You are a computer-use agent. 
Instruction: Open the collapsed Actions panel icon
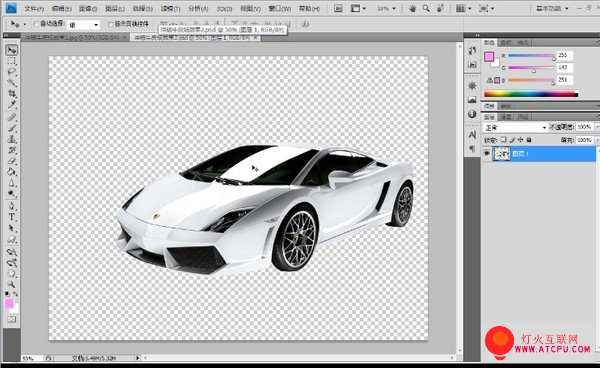tap(472, 65)
